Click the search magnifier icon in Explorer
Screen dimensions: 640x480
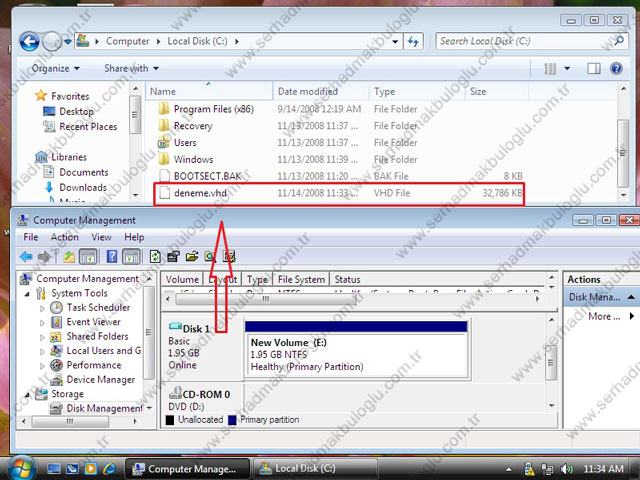coord(619,41)
